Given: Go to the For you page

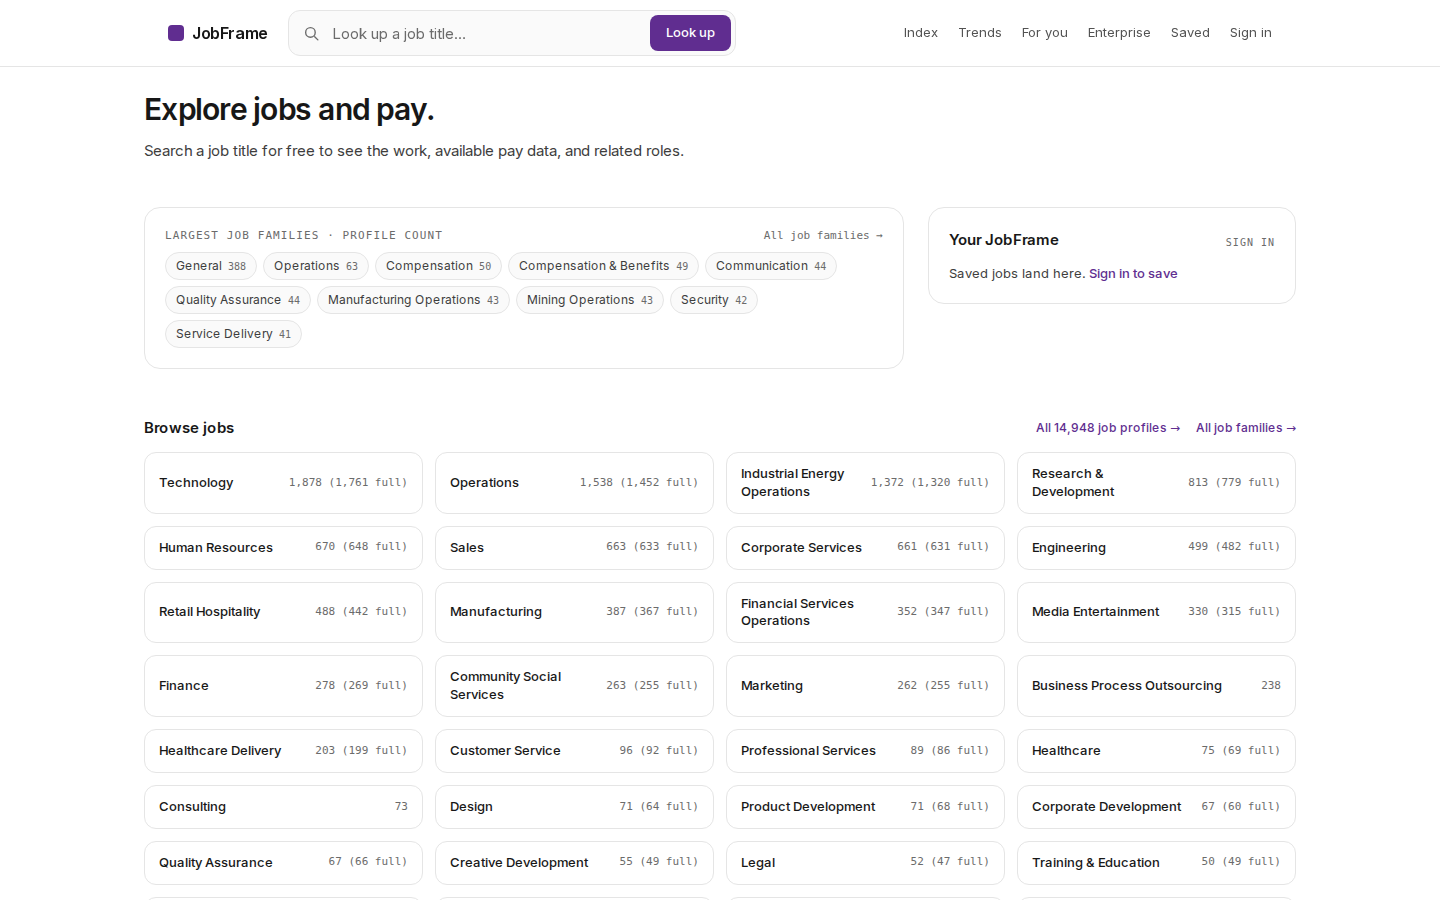Looking at the screenshot, I should (1045, 33).
